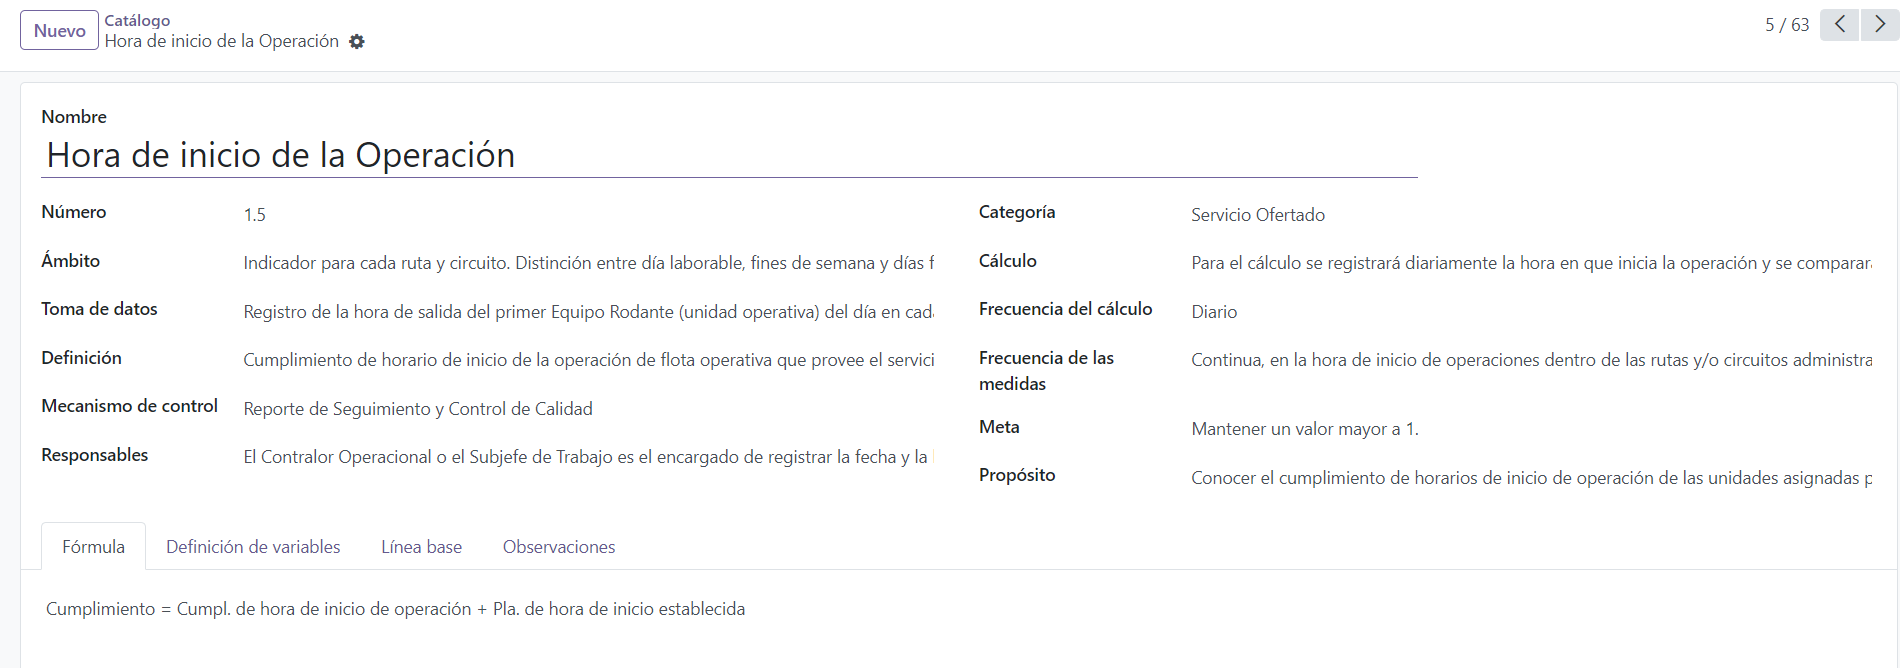This screenshot has height=668, width=1900.
Task: Click the Mecanismo de control label
Action: [129, 406]
